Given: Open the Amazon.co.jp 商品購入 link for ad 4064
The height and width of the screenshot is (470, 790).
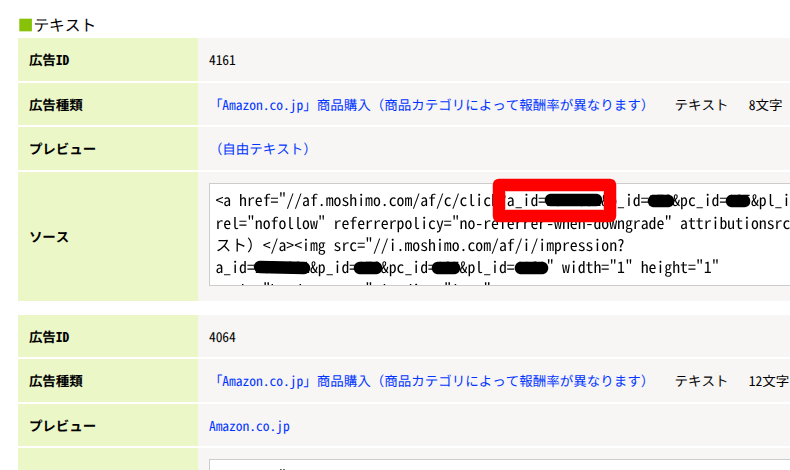Looking at the screenshot, I should [x=431, y=381].
